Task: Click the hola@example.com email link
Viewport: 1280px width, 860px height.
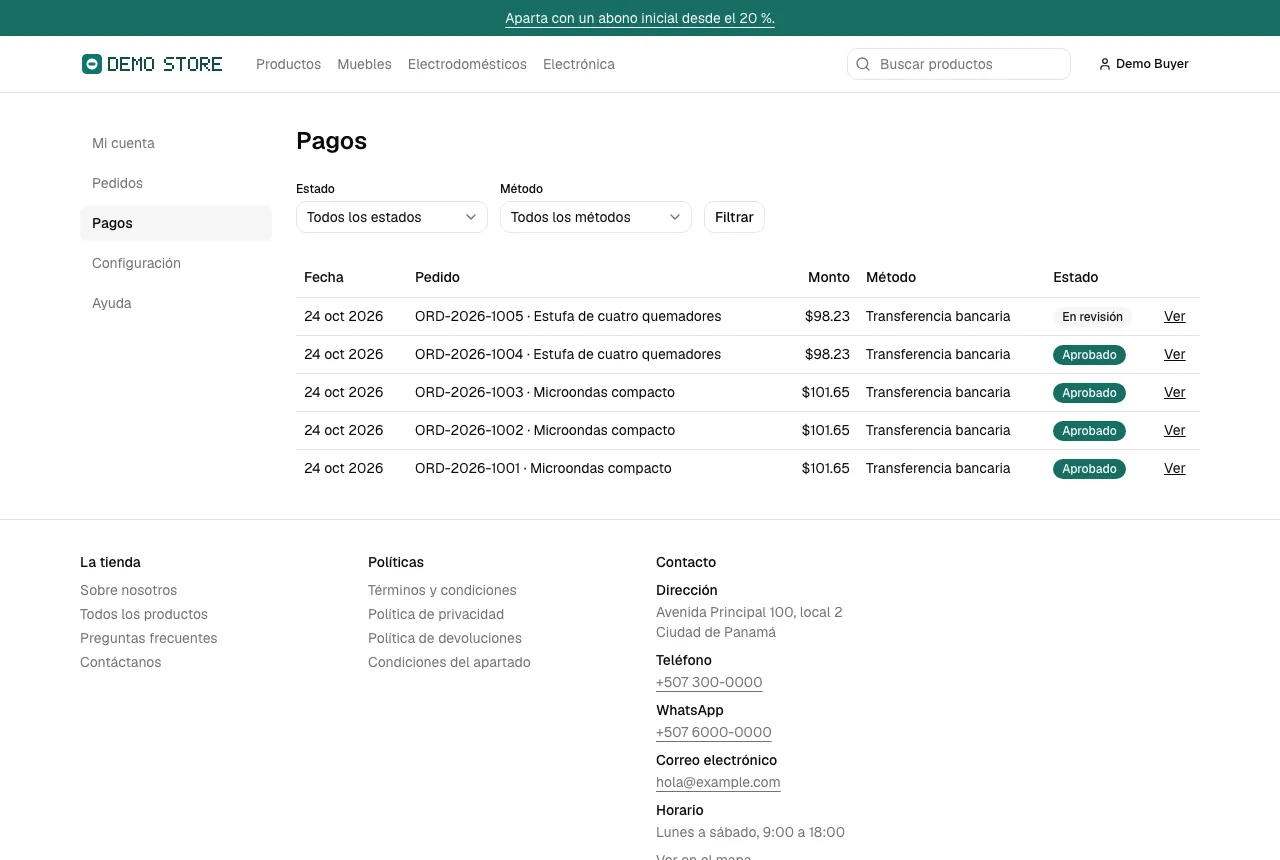Action: [x=718, y=782]
